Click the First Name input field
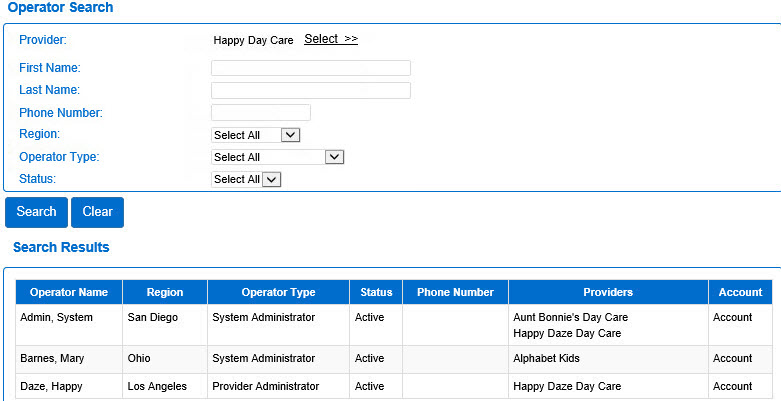 [310, 68]
